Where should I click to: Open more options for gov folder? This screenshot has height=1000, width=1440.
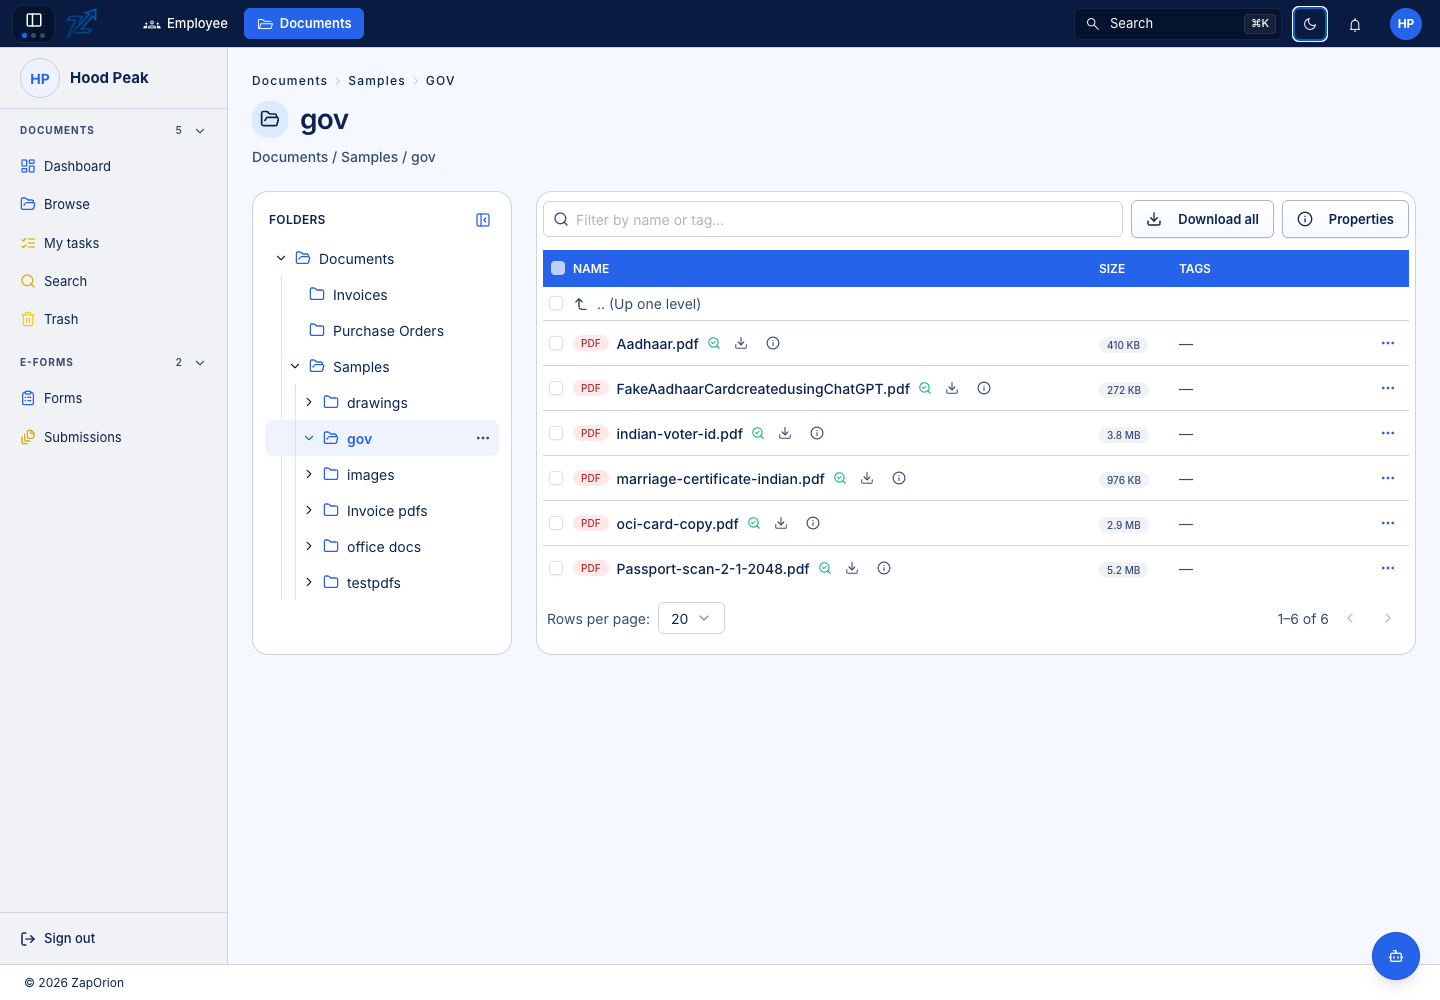[x=483, y=438]
